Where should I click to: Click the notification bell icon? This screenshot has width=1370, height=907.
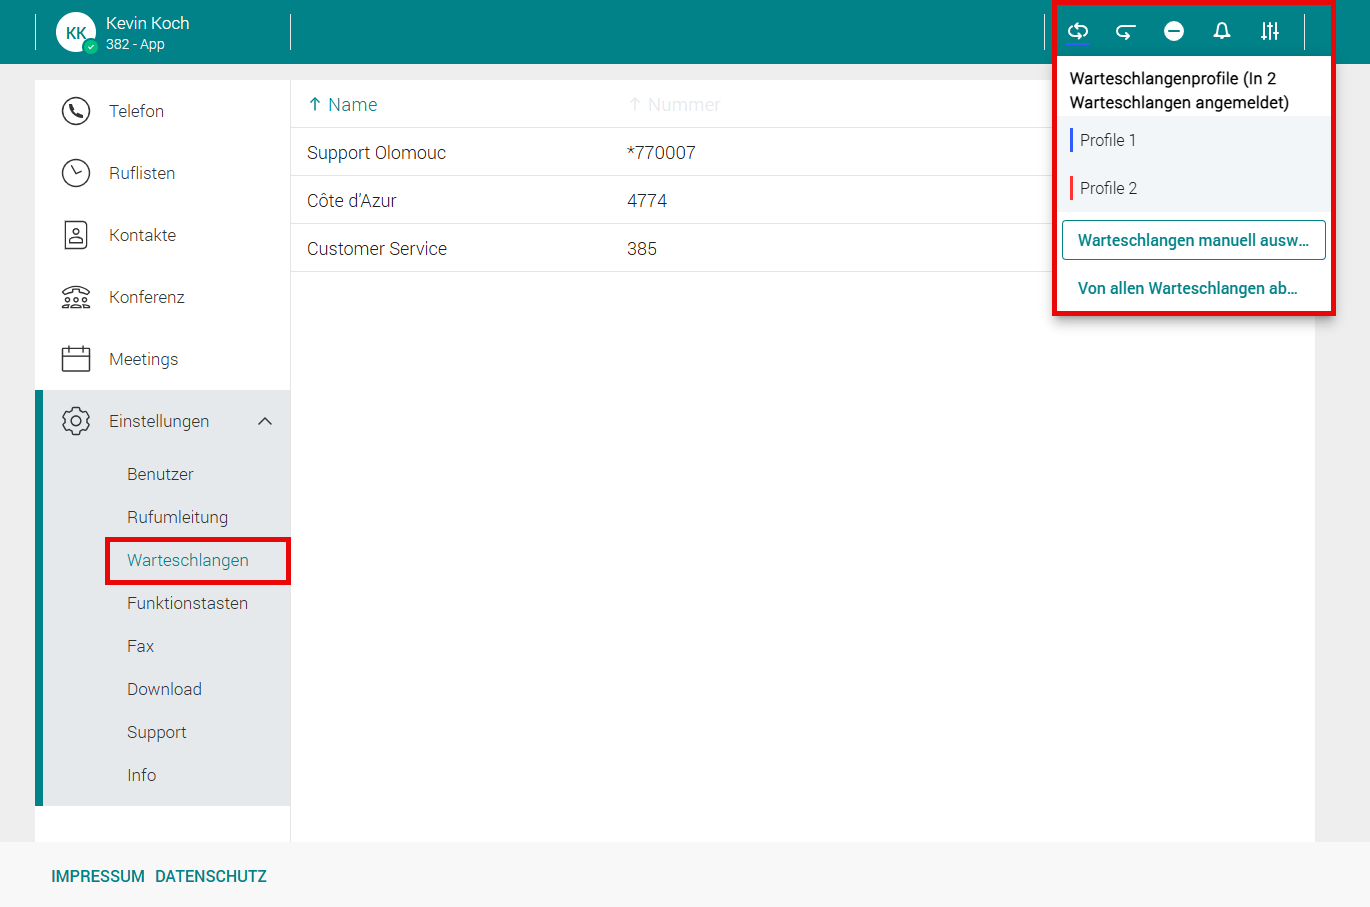tap(1222, 31)
